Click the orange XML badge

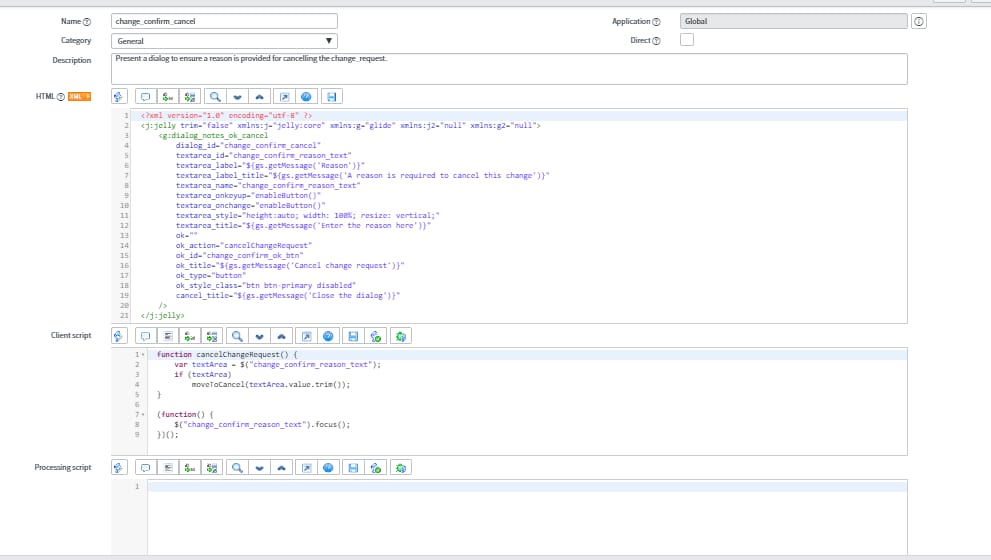click(80, 97)
